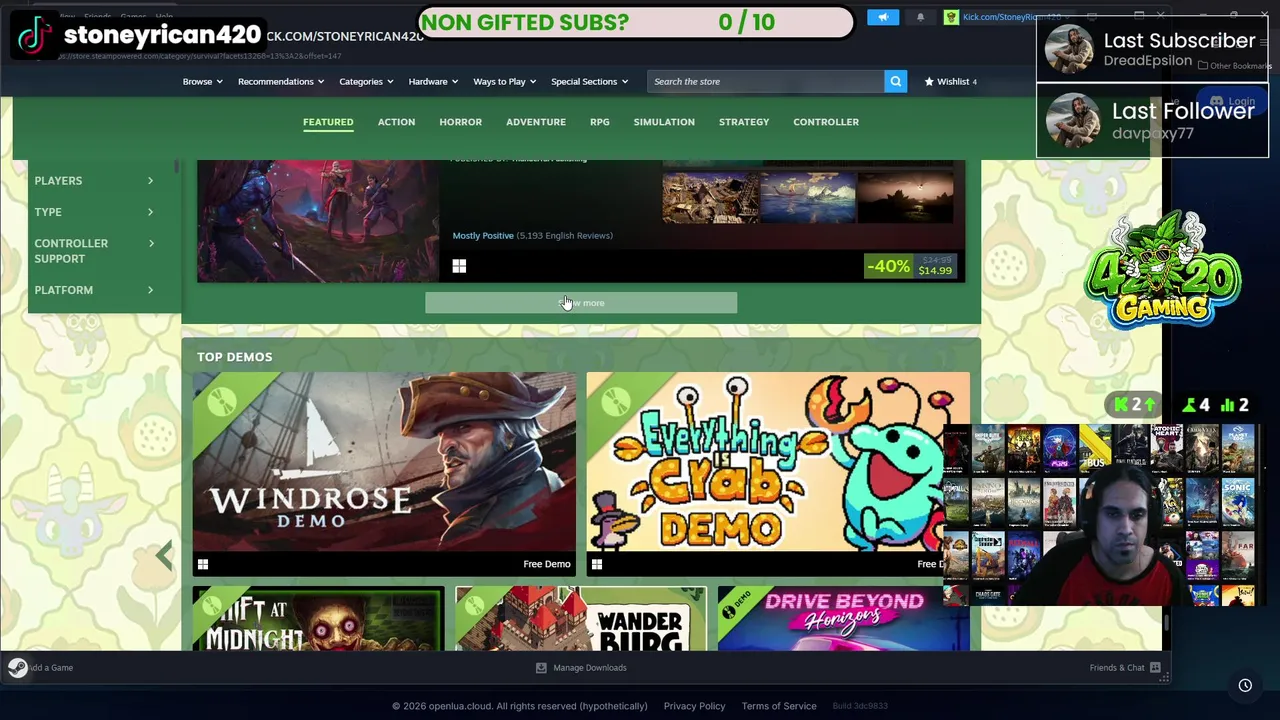Expand the Players filter section
Viewport: 1280px width, 720px height.
pos(95,181)
